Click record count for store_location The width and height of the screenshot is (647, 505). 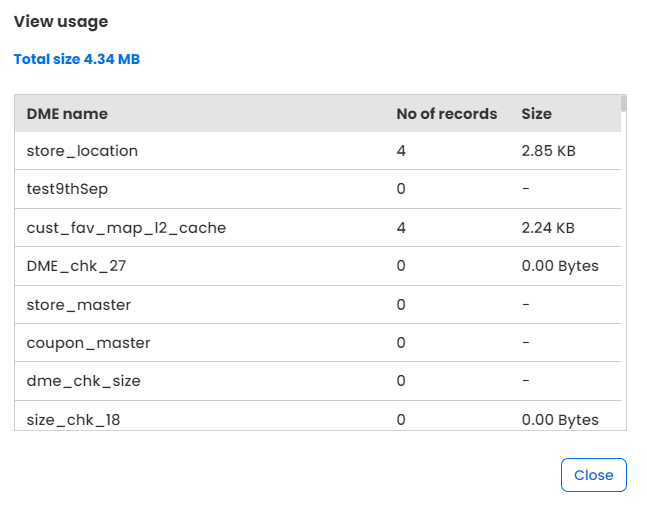click(x=401, y=151)
